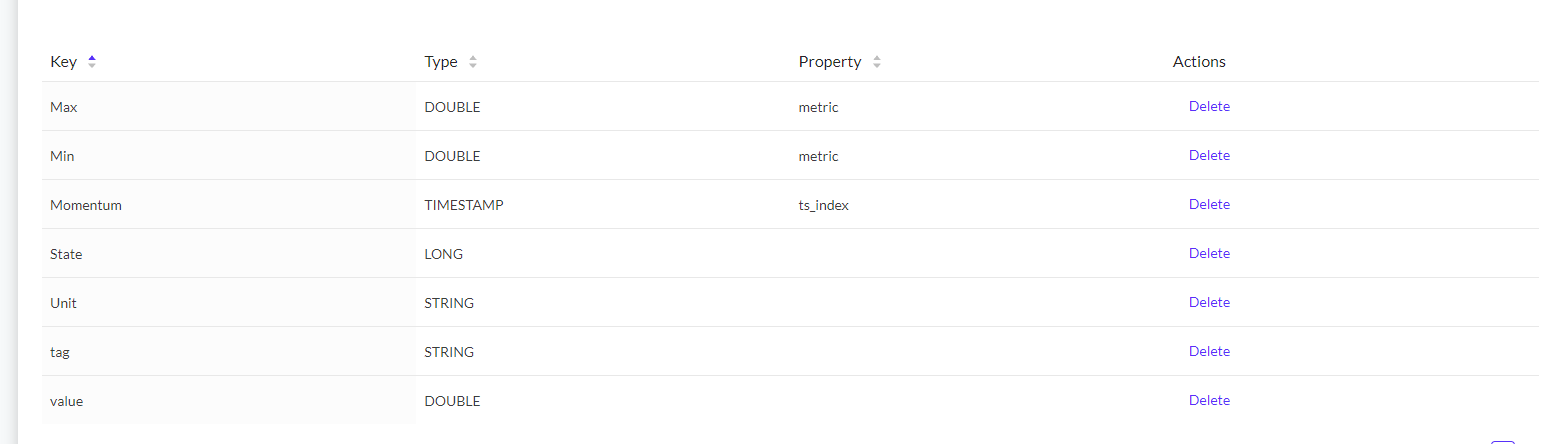The height and width of the screenshot is (444, 1559).
Task: Select the Max key cell
Action: tap(229, 107)
